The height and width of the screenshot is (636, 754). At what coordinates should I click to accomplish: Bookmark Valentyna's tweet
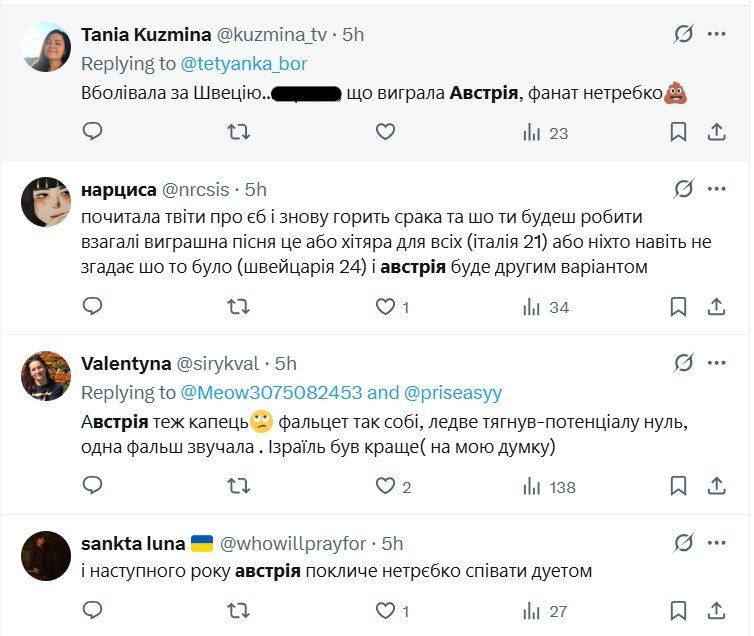(678, 486)
